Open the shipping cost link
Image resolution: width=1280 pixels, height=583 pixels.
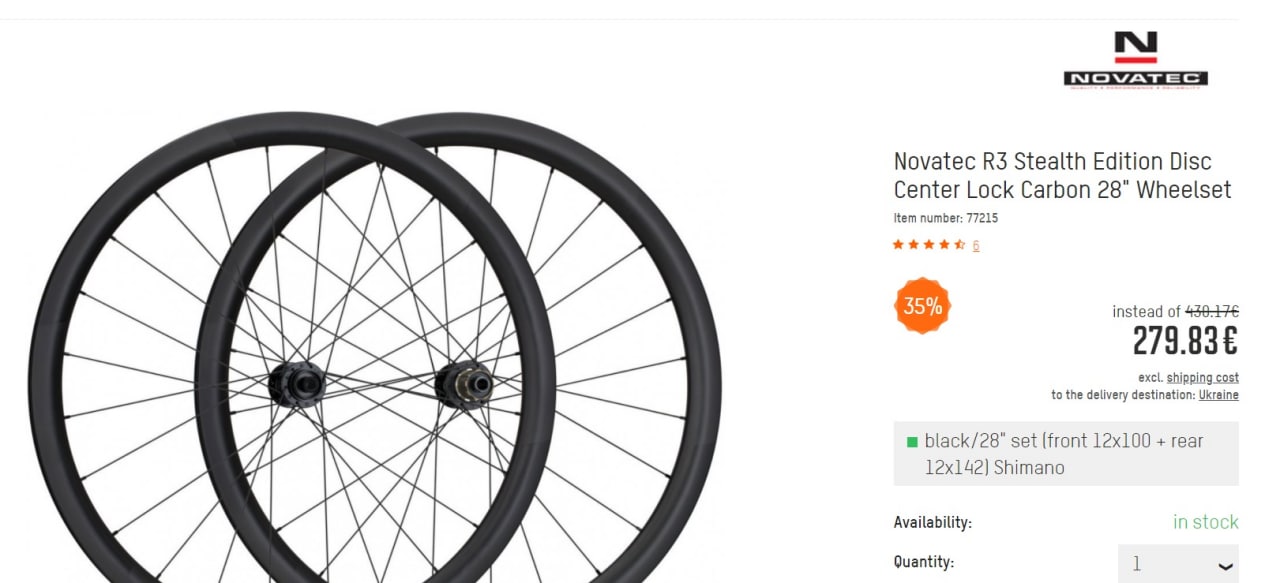pyautogui.click(x=1202, y=378)
